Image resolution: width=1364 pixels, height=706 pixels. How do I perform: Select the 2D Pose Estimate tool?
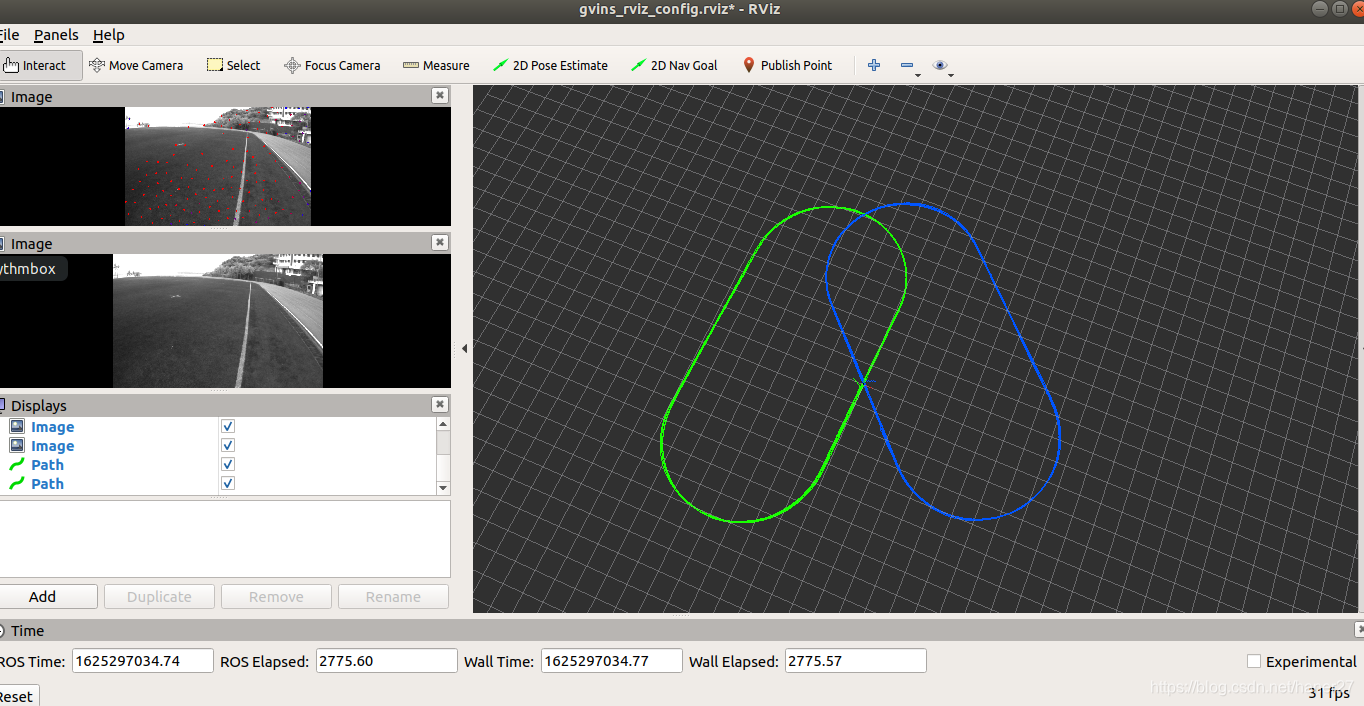pyautogui.click(x=550, y=65)
